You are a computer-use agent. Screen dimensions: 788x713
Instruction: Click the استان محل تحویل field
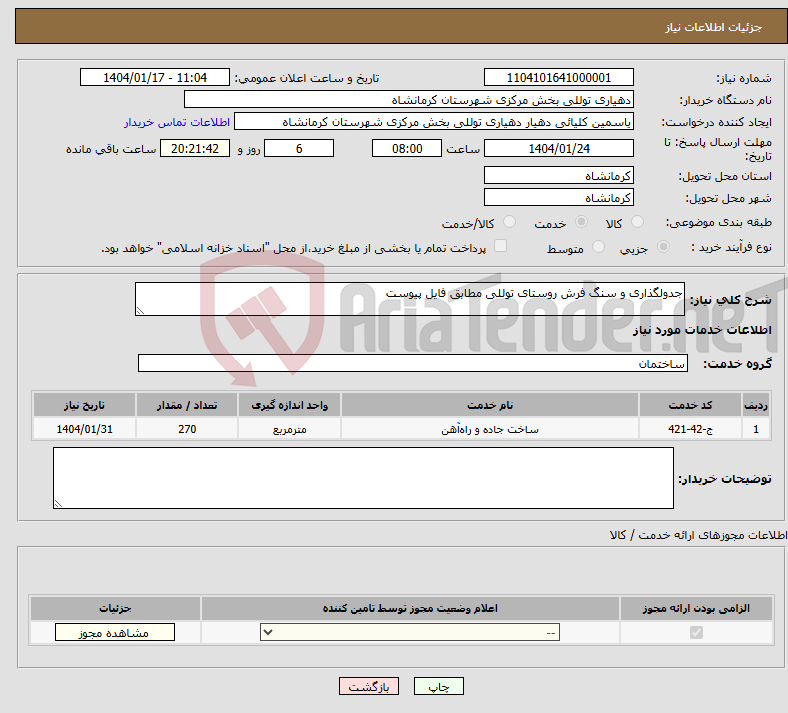click(x=558, y=175)
